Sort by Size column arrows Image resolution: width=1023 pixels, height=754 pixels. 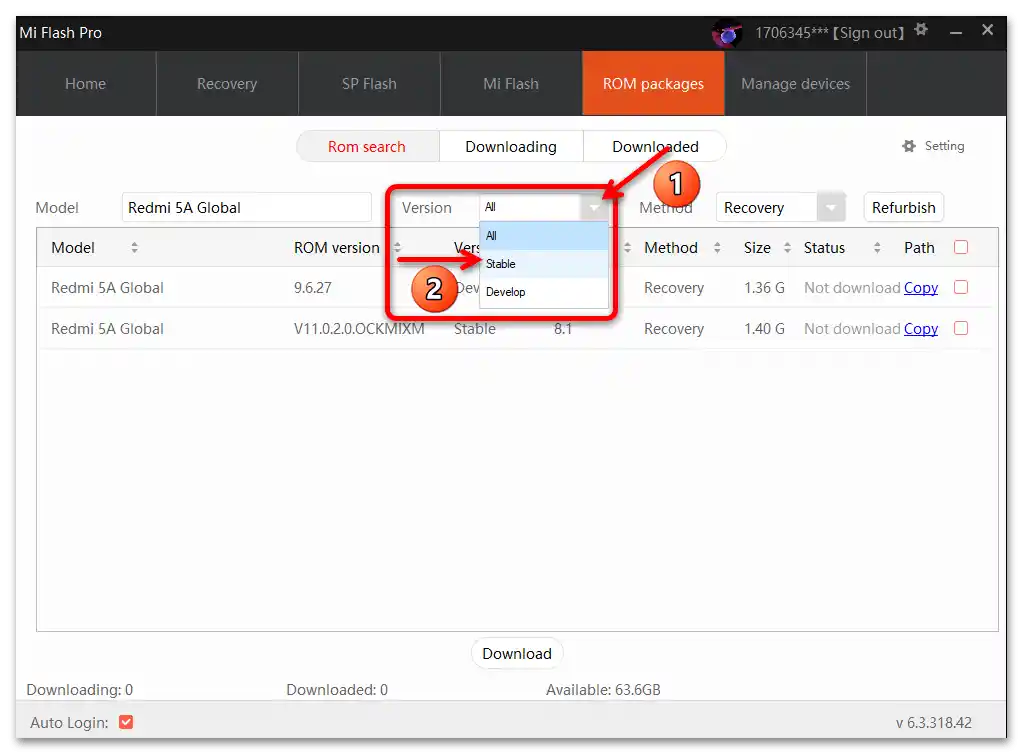787,248
